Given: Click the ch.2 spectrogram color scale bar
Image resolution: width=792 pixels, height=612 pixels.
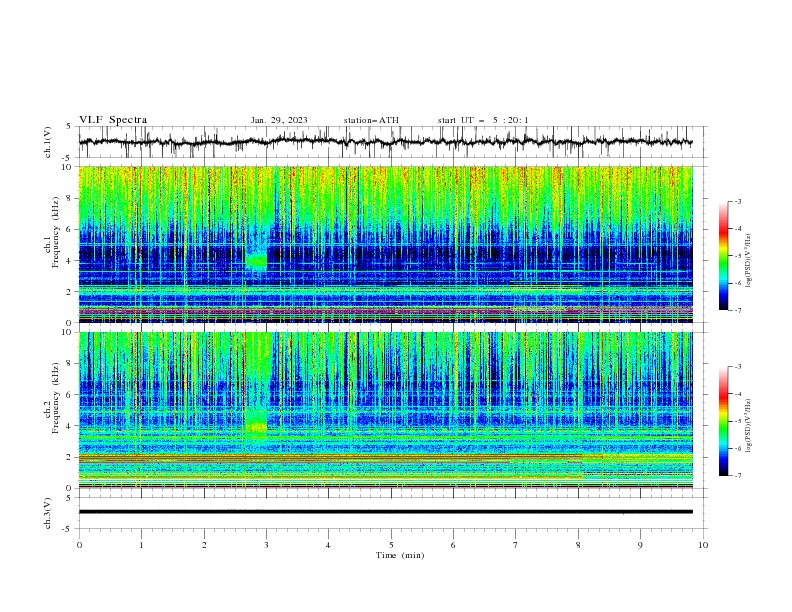Looking at the screenshot, I should (x=723, y=421).
